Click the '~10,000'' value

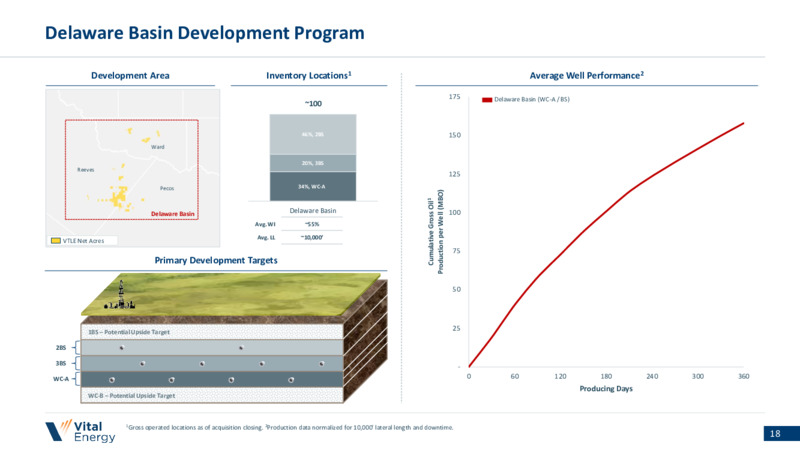click(312, 237)
